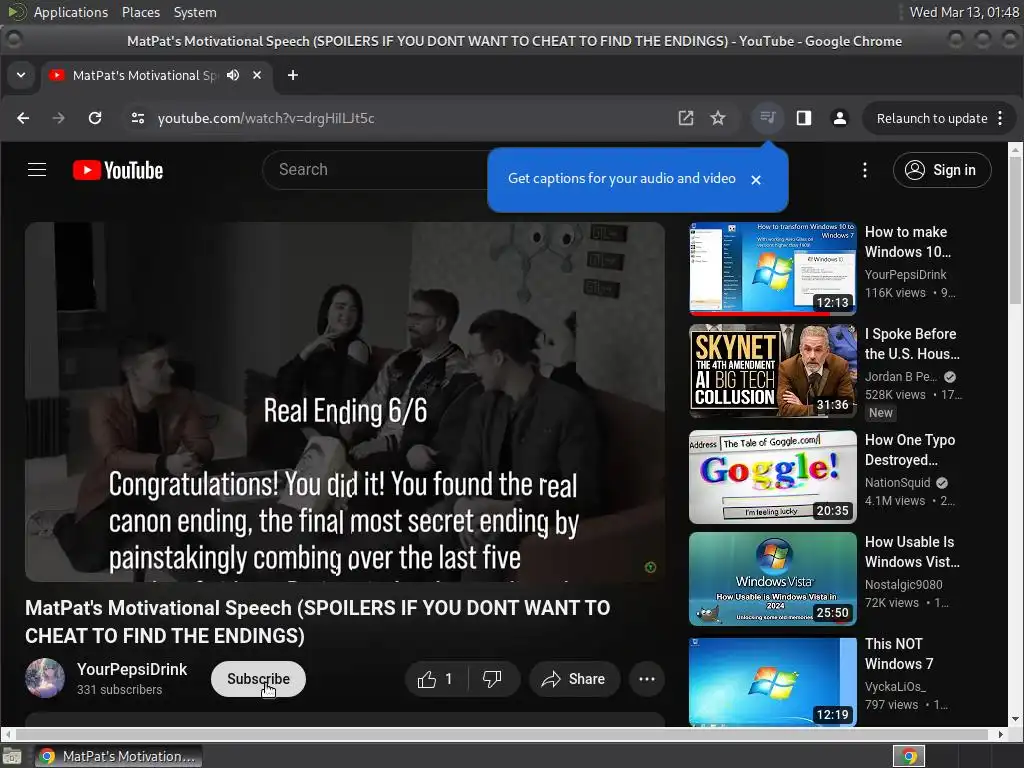This screenshot has width=1024, height=768.
Task: Click the video title text
Action: click(317, 622)
